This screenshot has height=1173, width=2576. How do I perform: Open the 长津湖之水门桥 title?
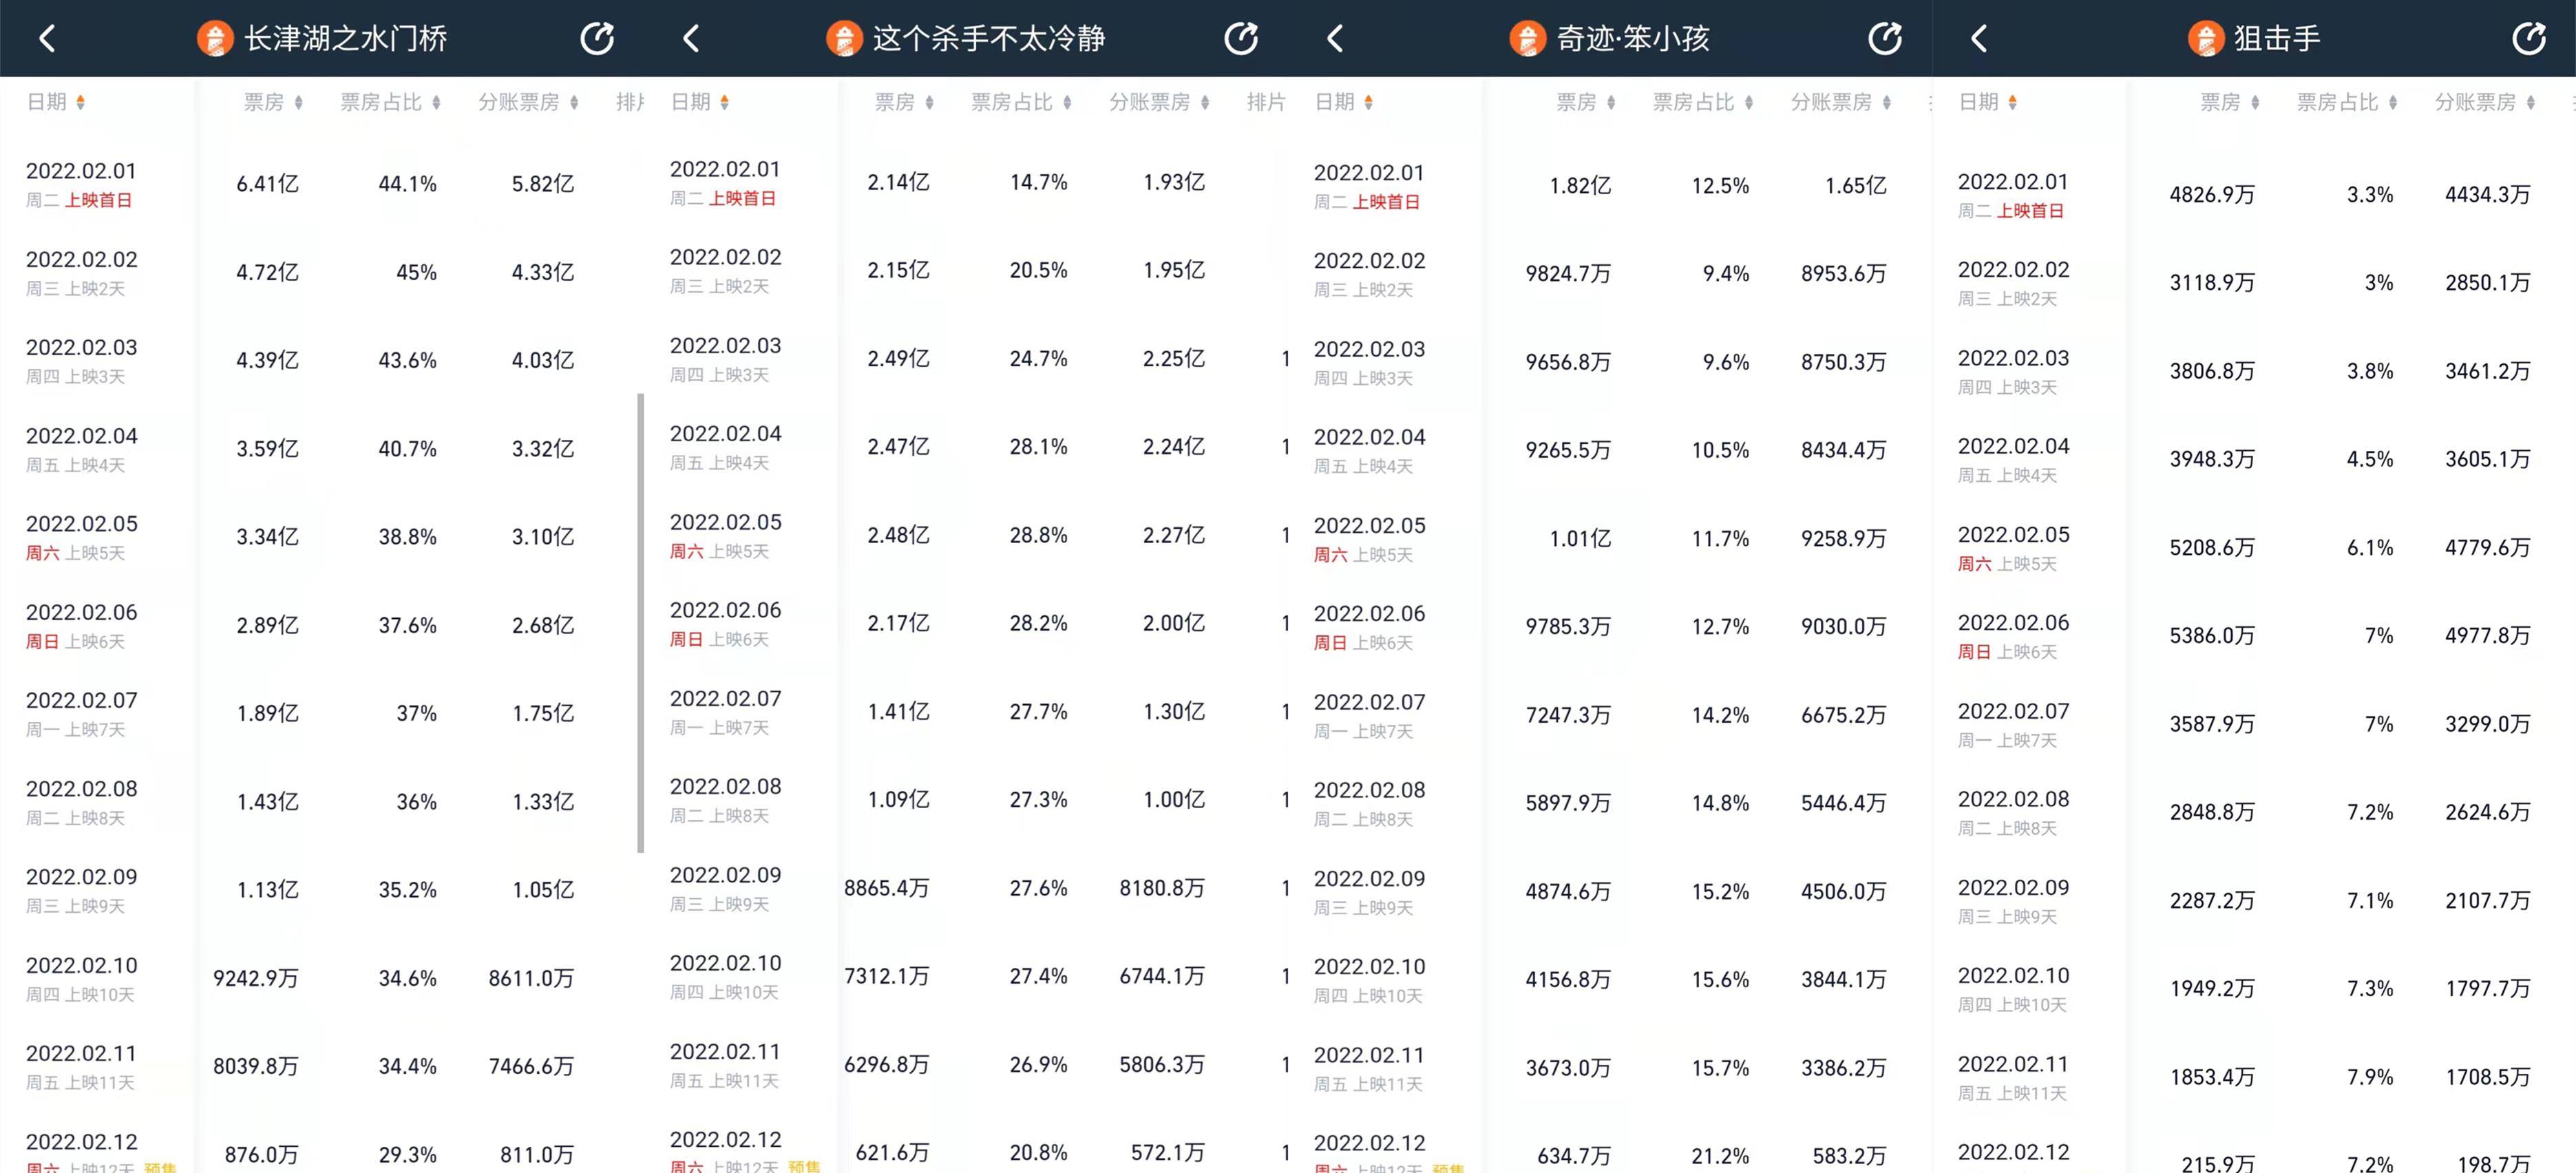coord(346,39)
